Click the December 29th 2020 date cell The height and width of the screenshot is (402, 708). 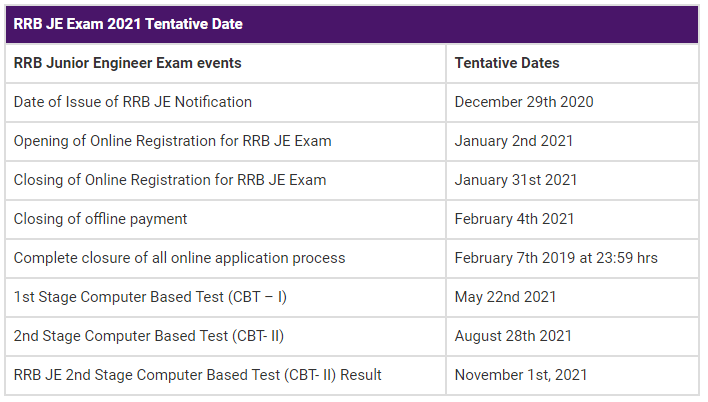(x=572, y=102)
